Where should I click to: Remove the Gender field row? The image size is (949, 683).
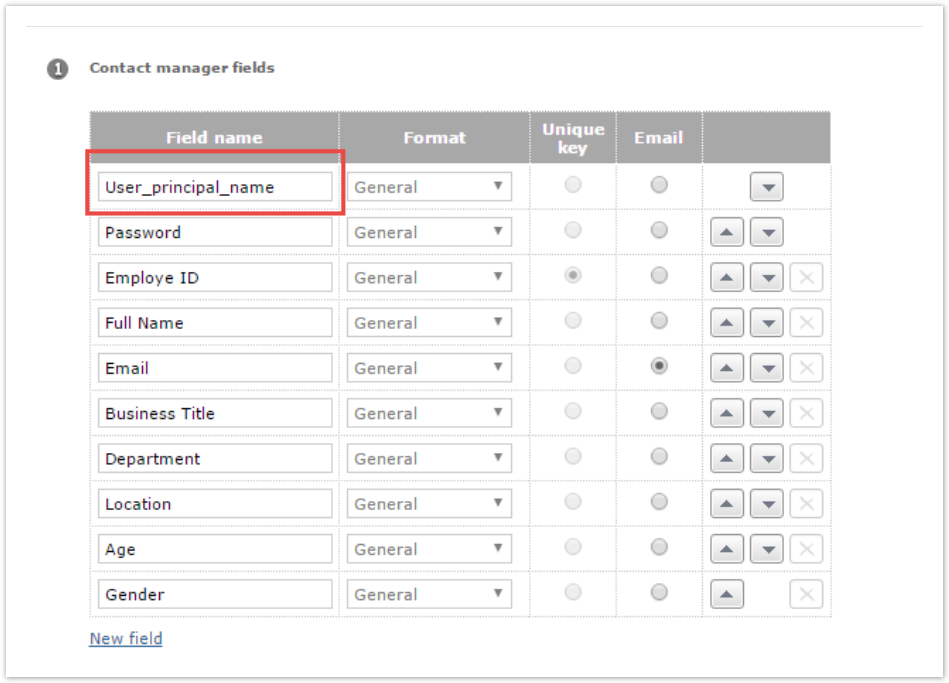pyautogui.click(x=806, y=595)
